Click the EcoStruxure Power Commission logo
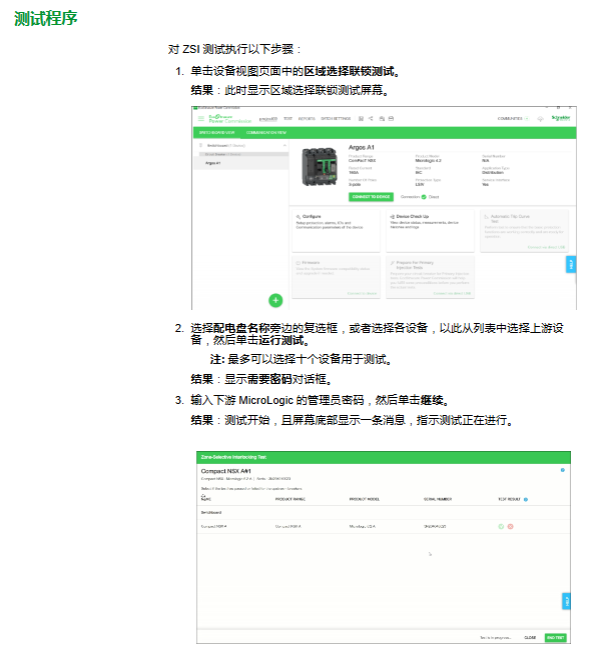This screenshot has height=666, width=609. click(x=230, y=119)
